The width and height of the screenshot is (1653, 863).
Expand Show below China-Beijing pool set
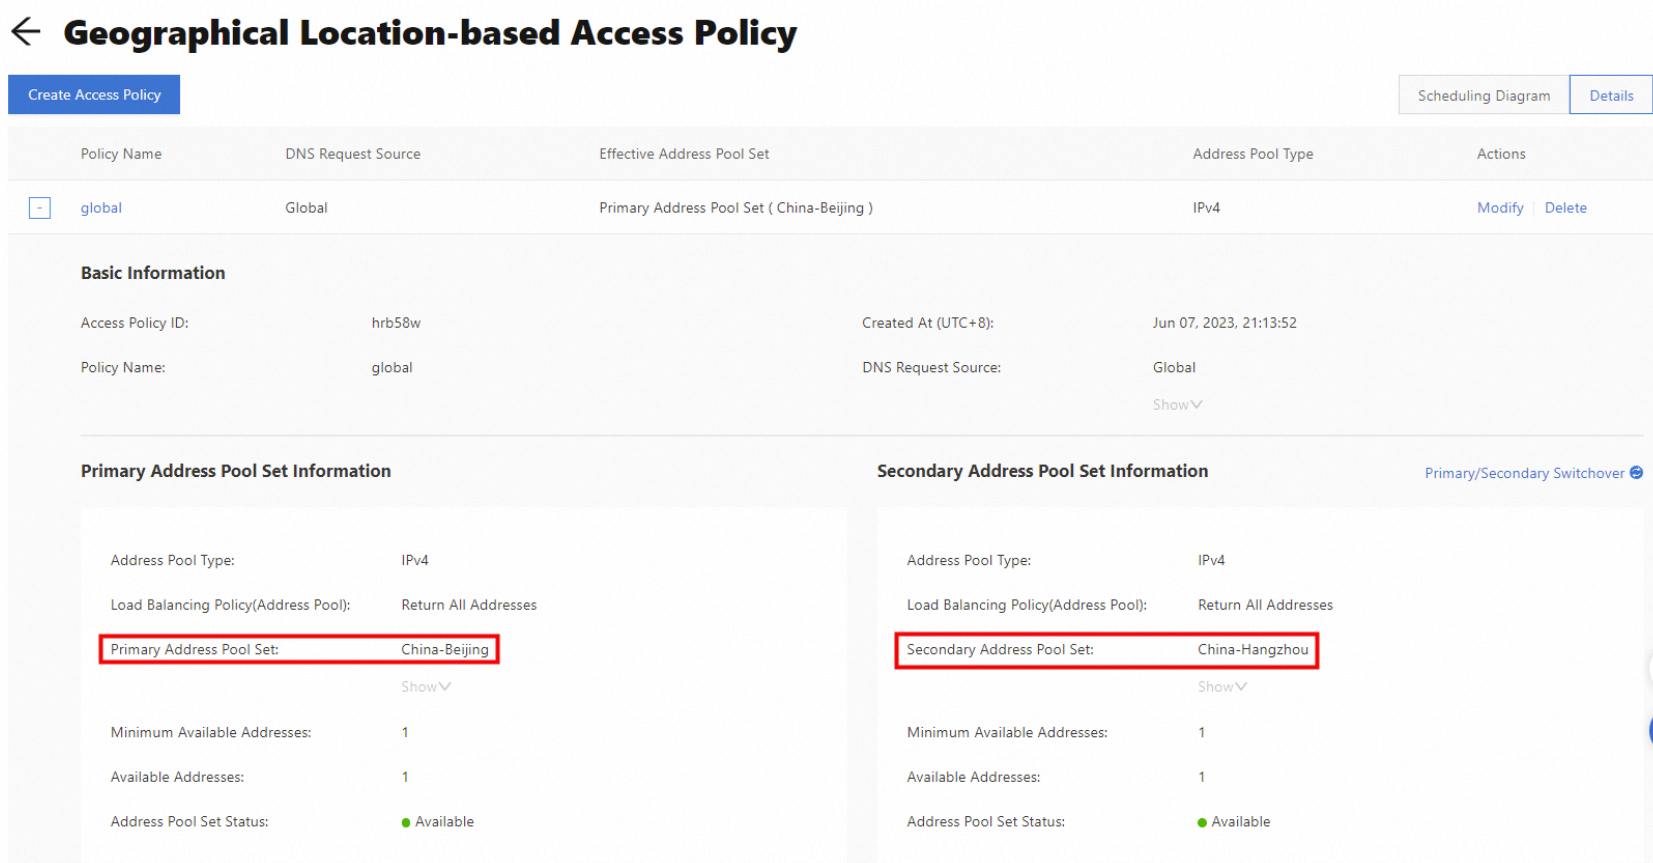pyautogui.click(x=426, y=687)
